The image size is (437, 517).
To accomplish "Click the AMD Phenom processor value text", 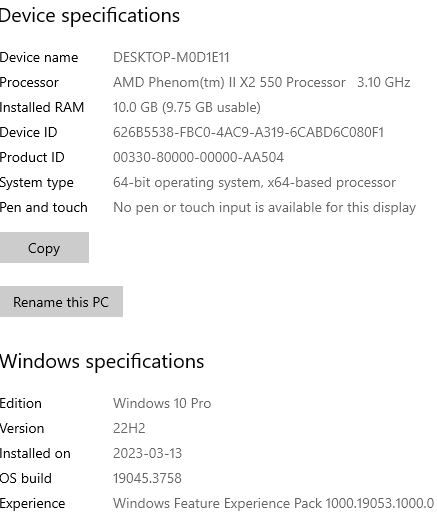I will pos(262,82).
